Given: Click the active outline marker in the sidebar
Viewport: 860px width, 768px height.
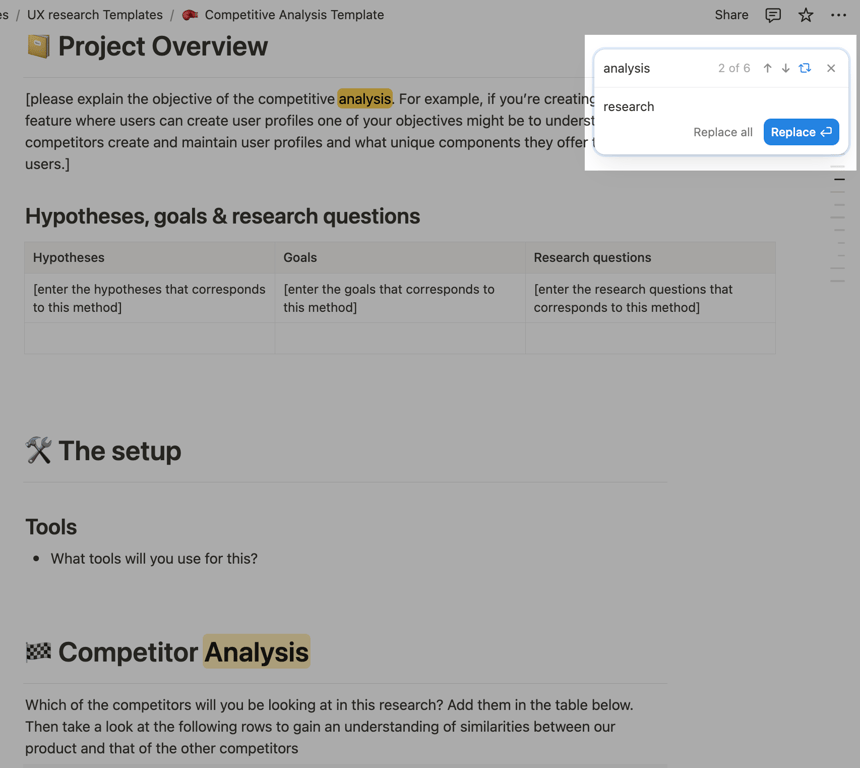Looking at the screenshot, I should (839, 179).
